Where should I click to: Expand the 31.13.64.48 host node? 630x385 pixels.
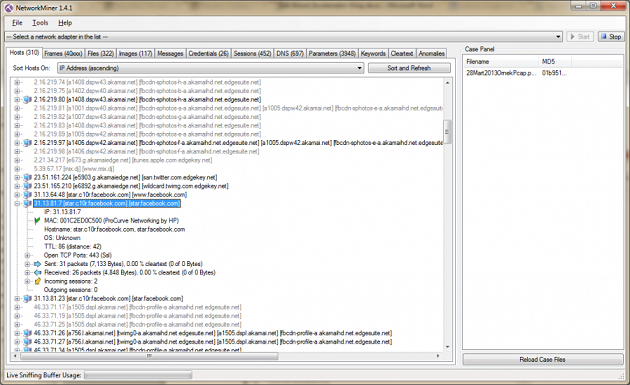[17, 195]
